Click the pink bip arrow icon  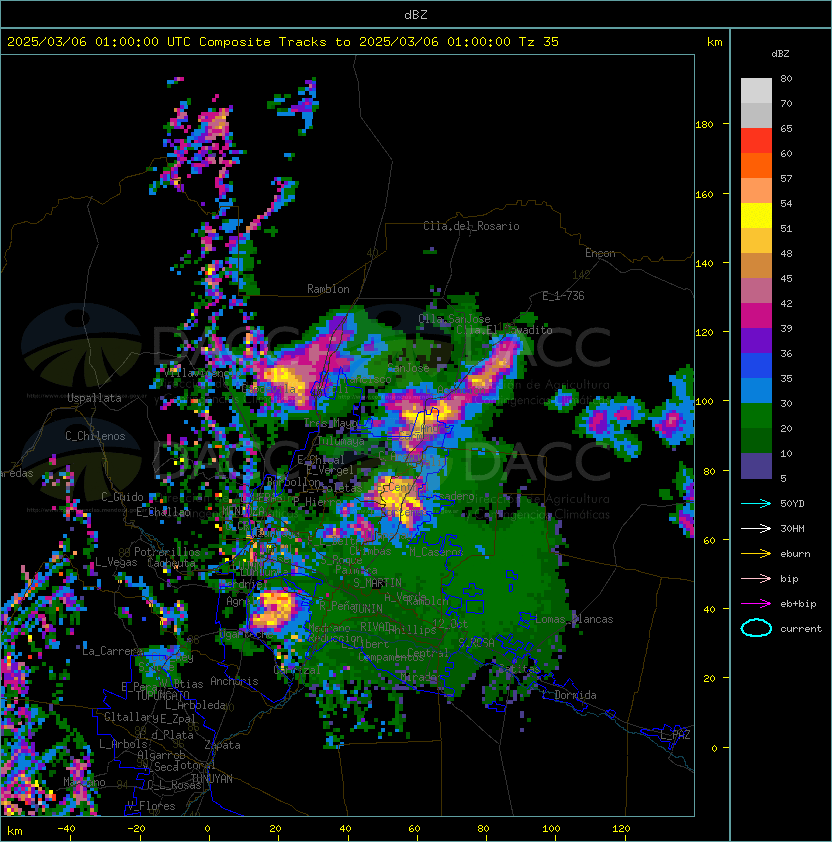(756, 579)
